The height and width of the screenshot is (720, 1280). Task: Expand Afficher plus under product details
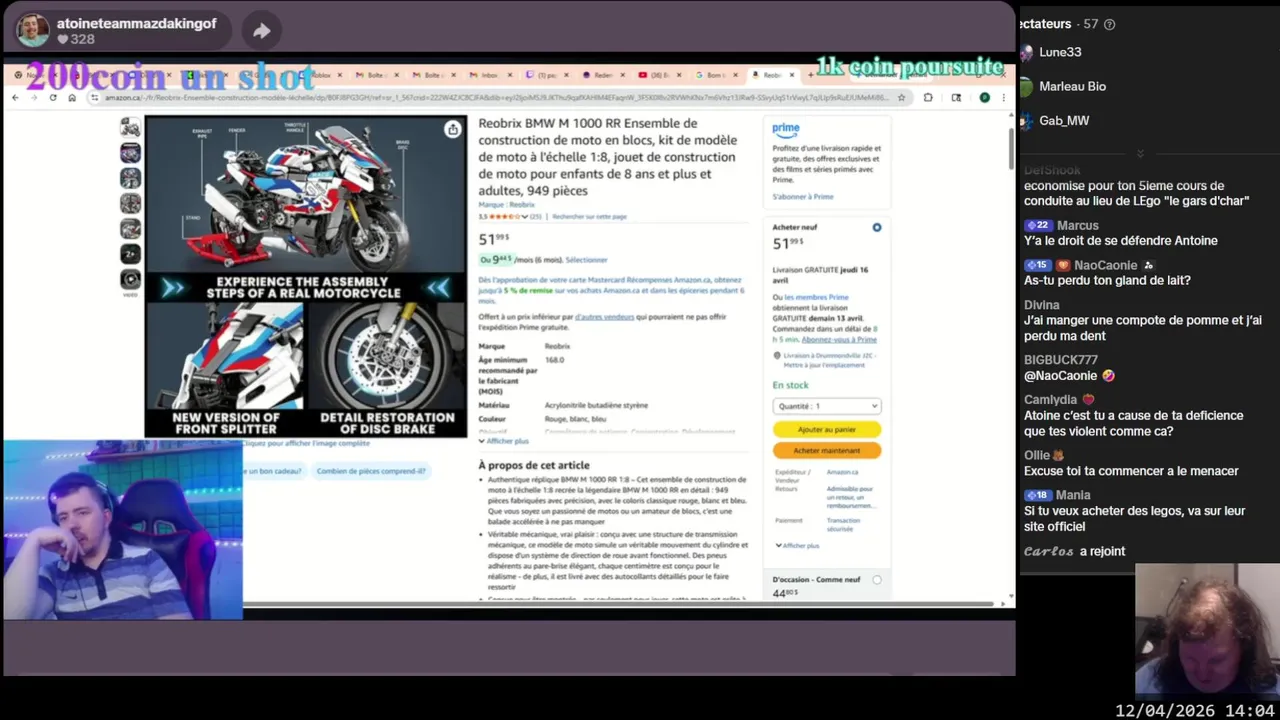(504, 441)
